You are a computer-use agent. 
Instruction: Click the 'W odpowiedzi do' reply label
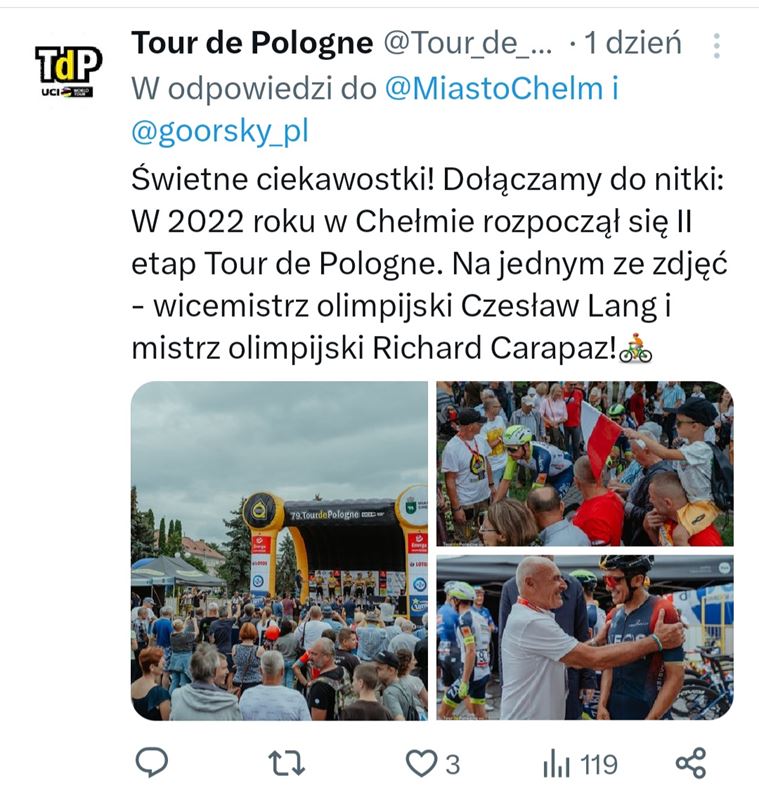pyautogui.click(x=254, y=88)
